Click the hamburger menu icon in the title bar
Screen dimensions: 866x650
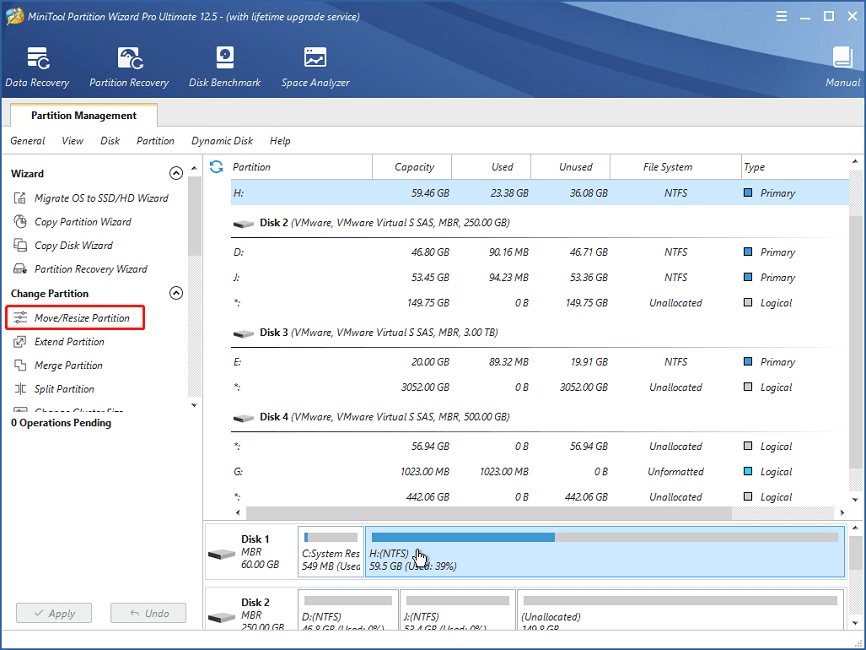tap(781, 16)
